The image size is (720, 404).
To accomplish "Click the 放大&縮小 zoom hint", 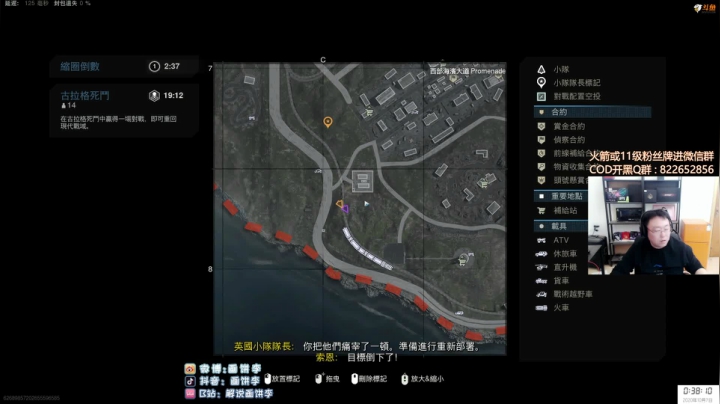I will [x=422, y=379].
